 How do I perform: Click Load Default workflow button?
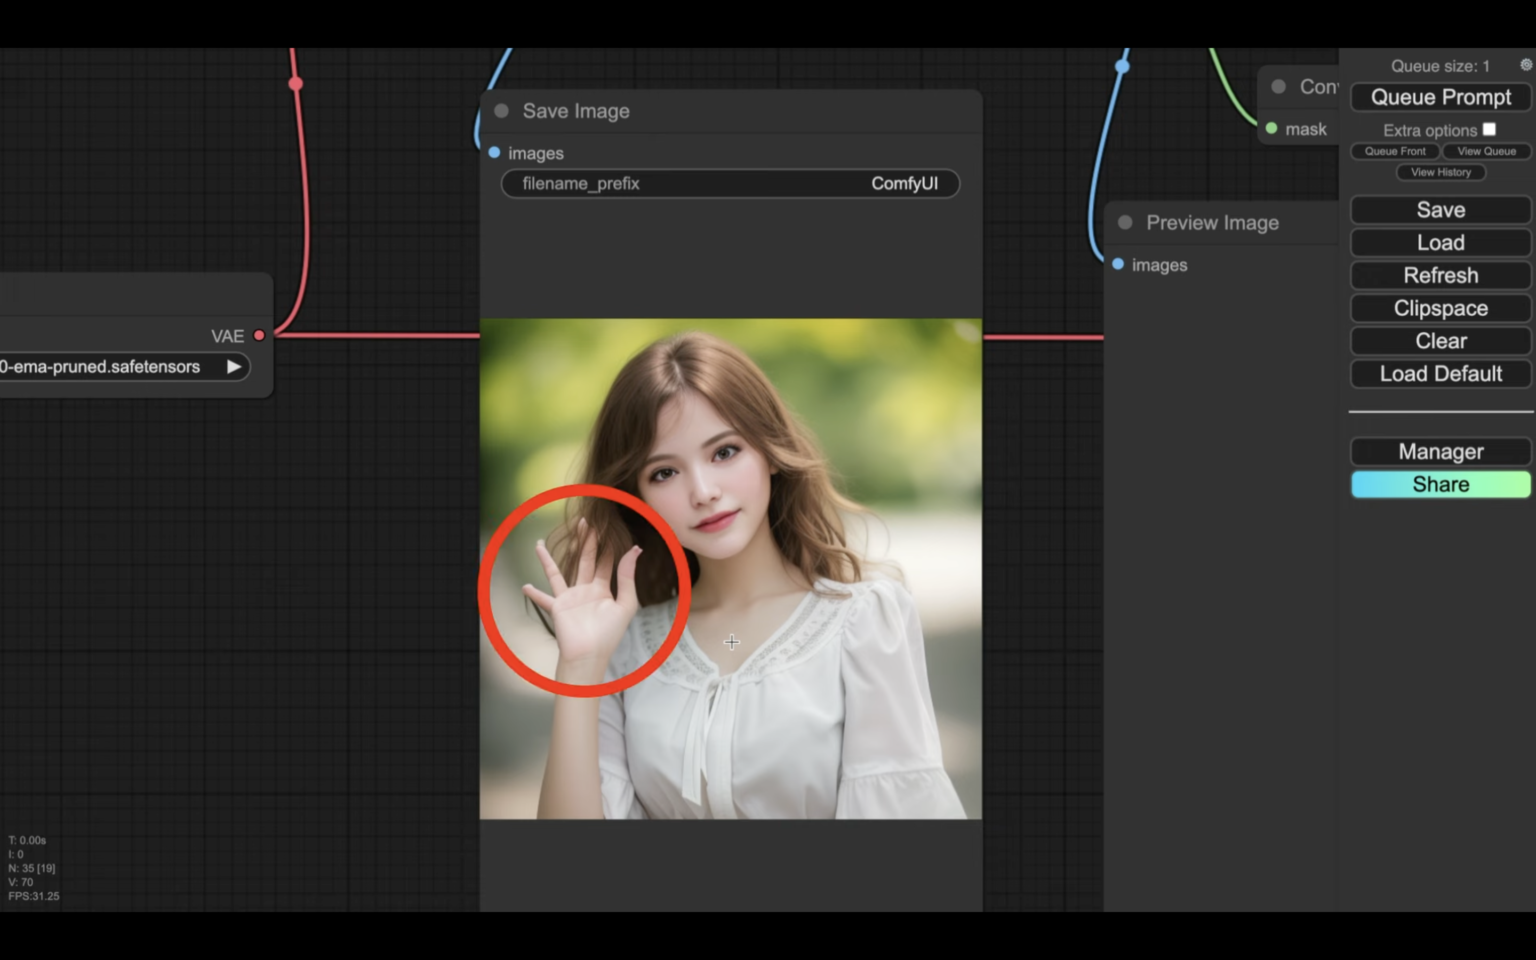click(x=1440, y=374)
